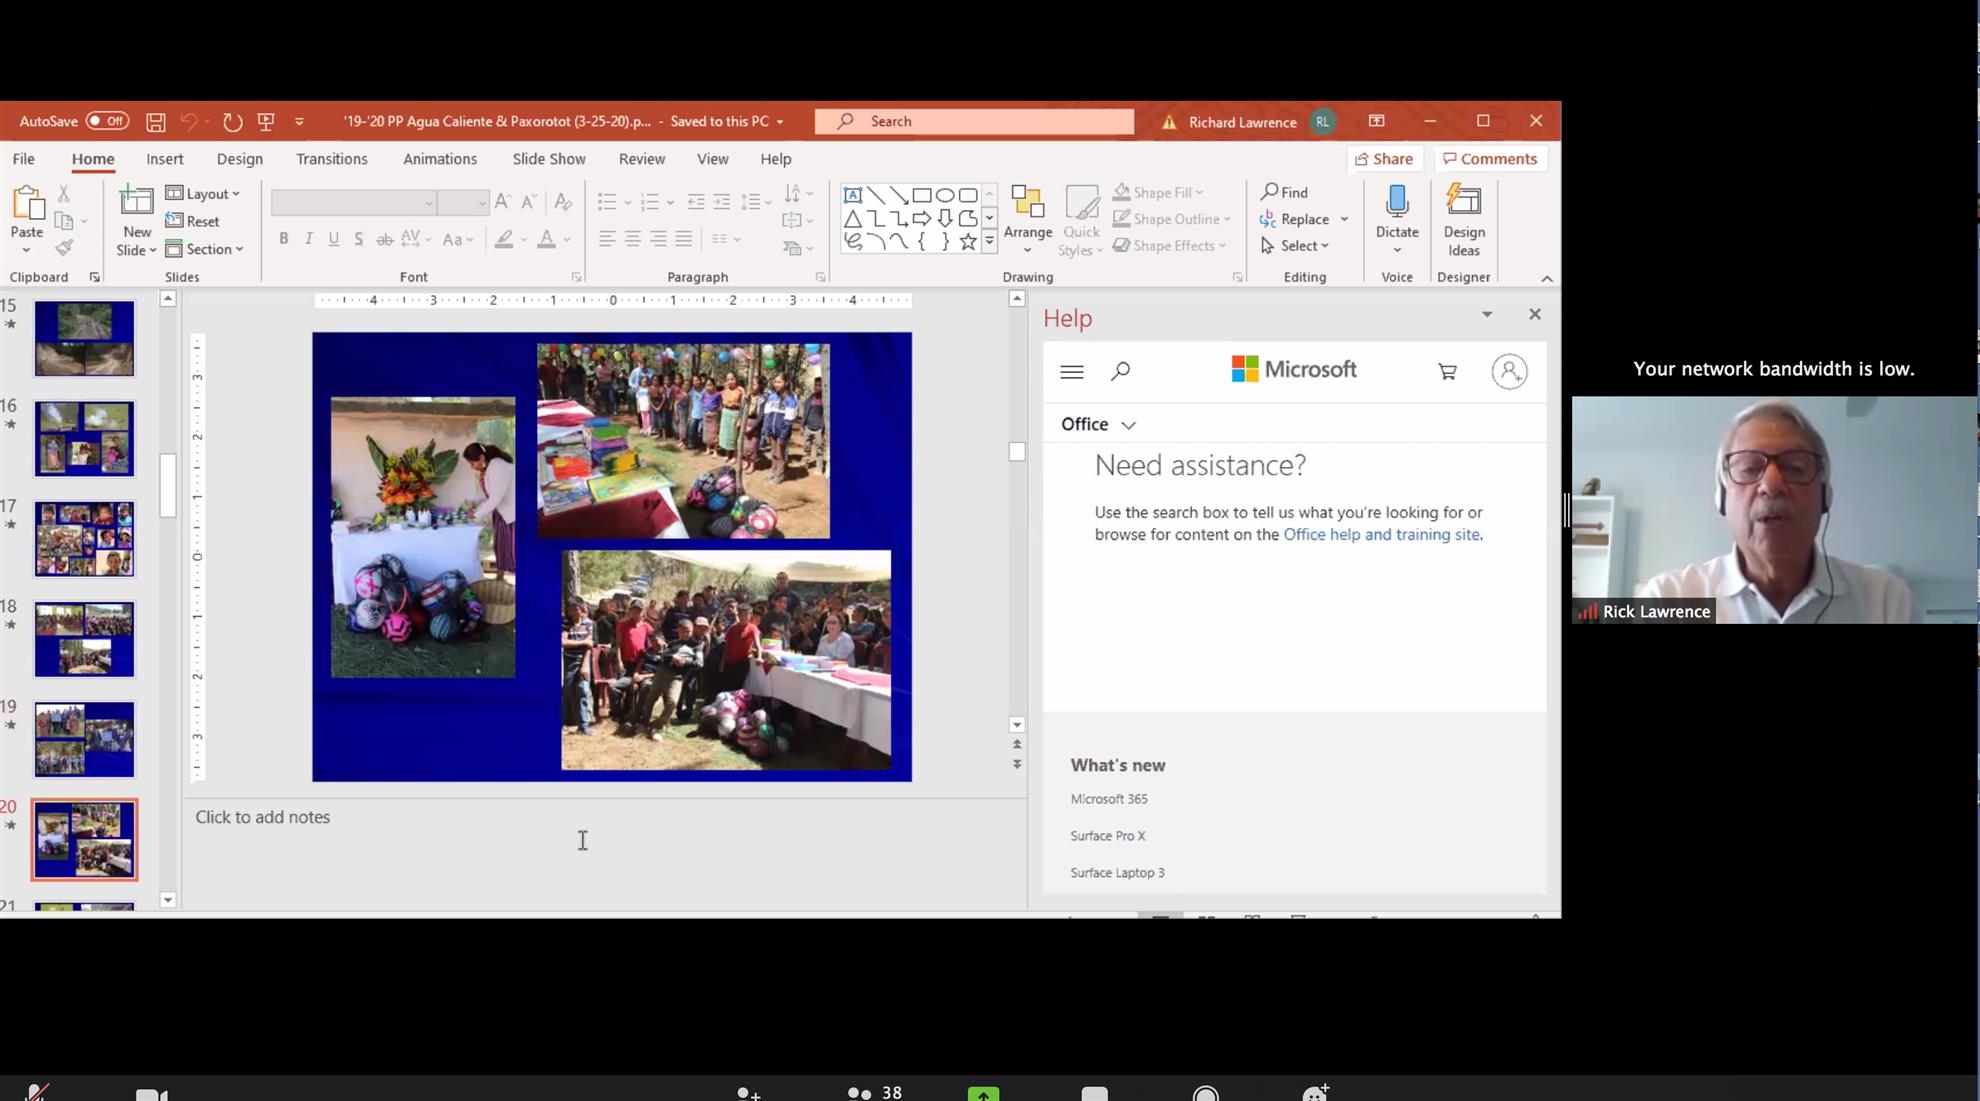This screenshot has height=1101, width=1980.
Task: Open the Slide Show tab
Action: (548, 159)
